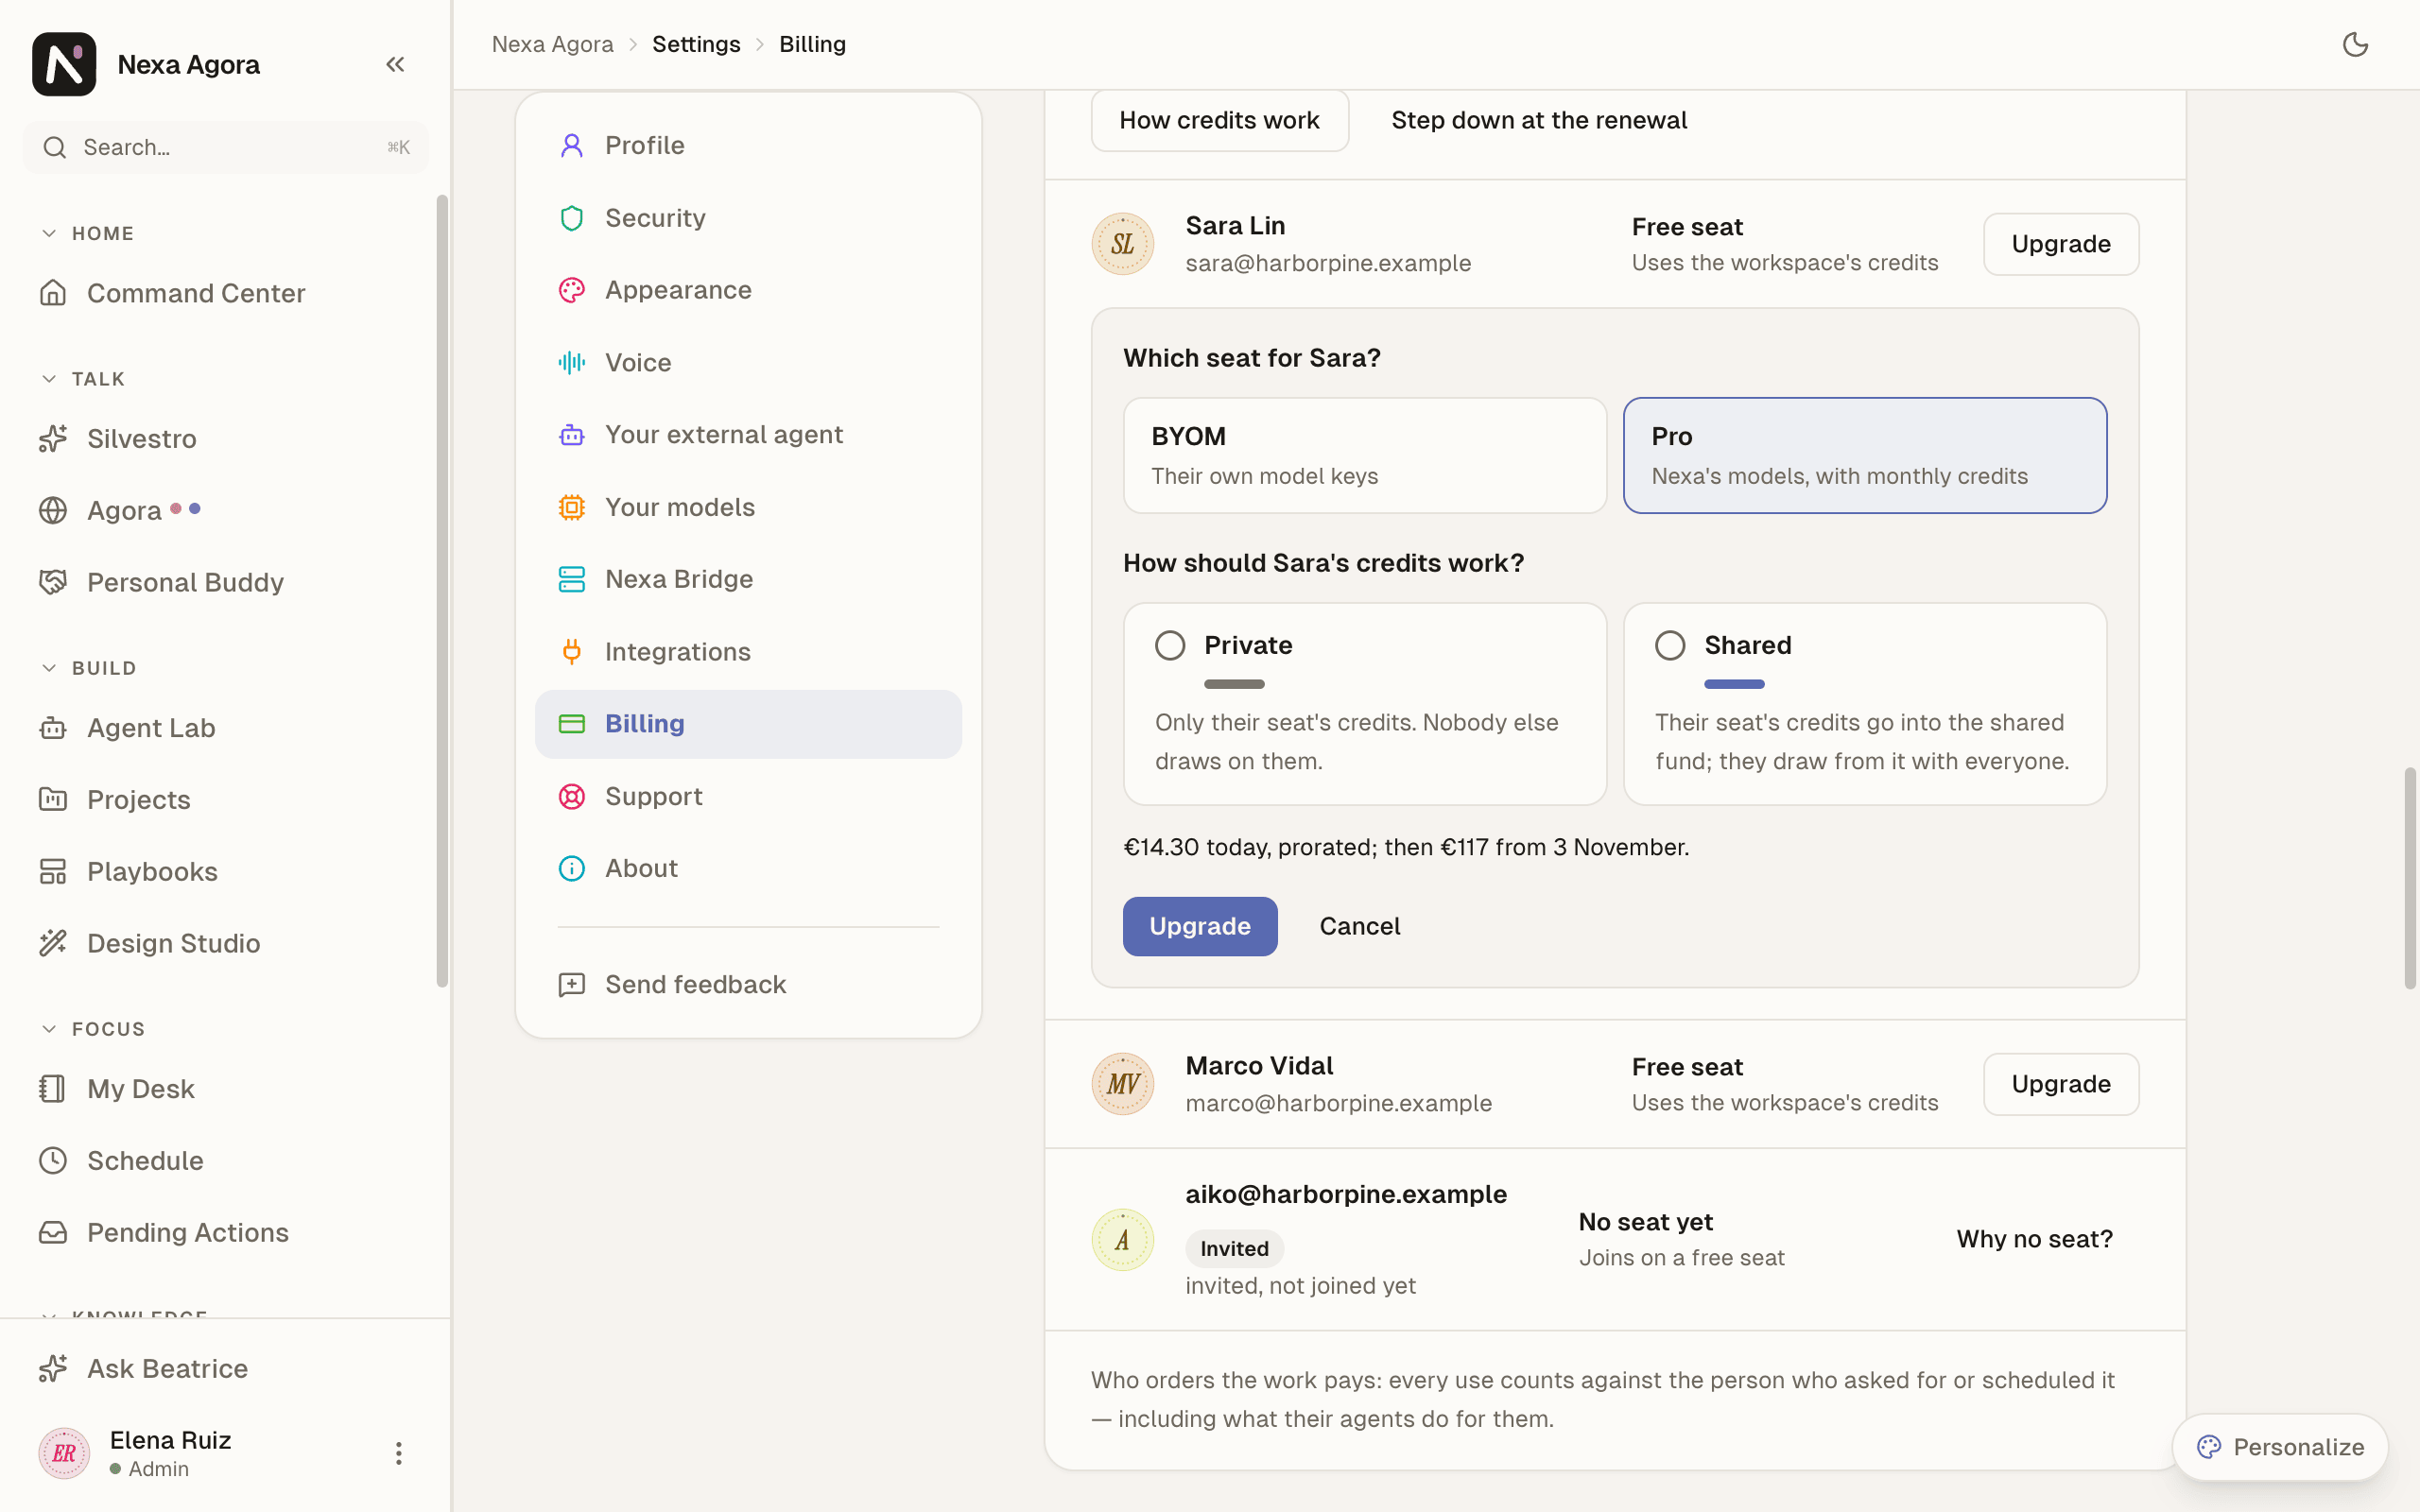Screen dimensions: 2420x1512
Task: Toggle dark mode moon icon
Action: (x=2355, y=45)
